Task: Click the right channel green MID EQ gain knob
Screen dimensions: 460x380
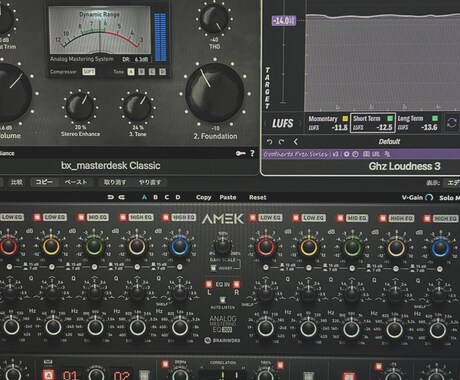Action: (x=352, y=247)
